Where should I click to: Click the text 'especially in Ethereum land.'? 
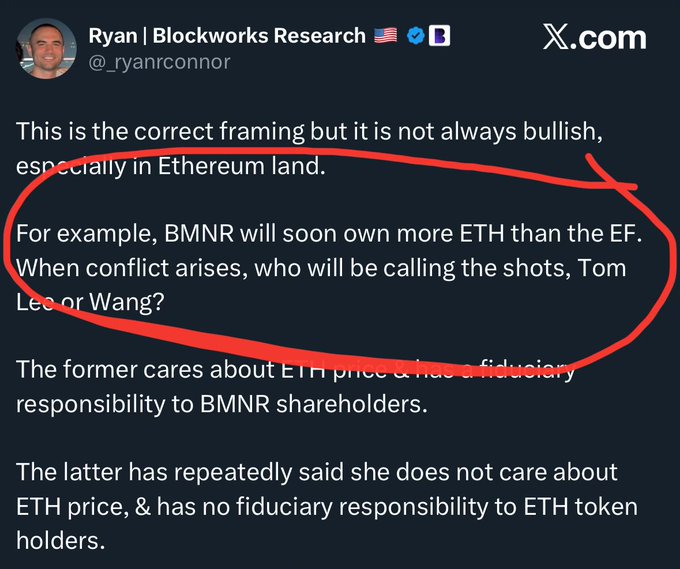pos(170,166)
